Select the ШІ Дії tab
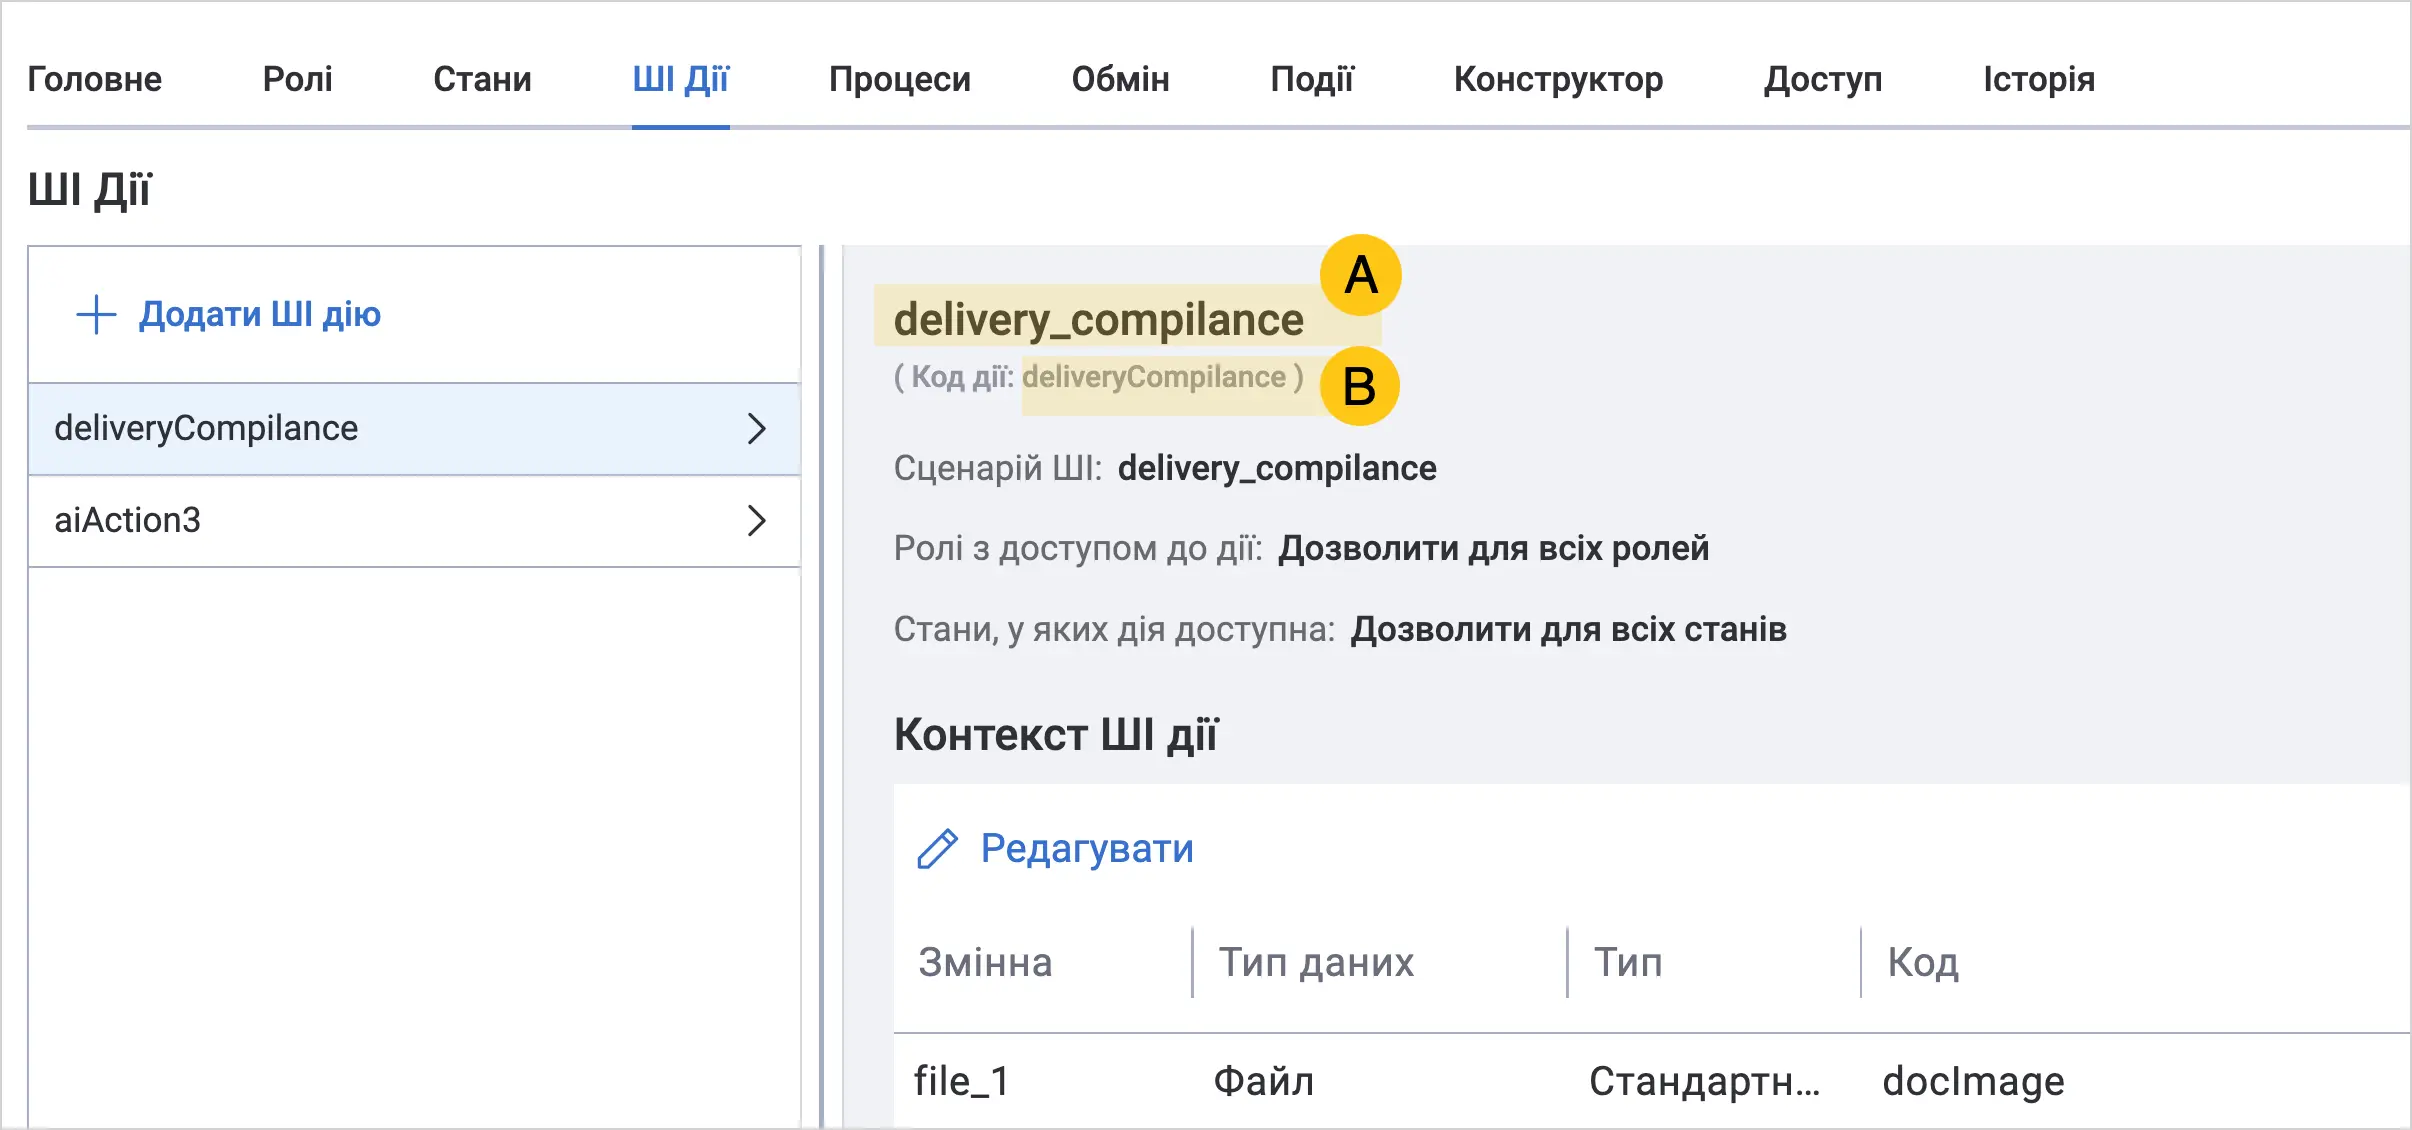 [x=681, y=79]
